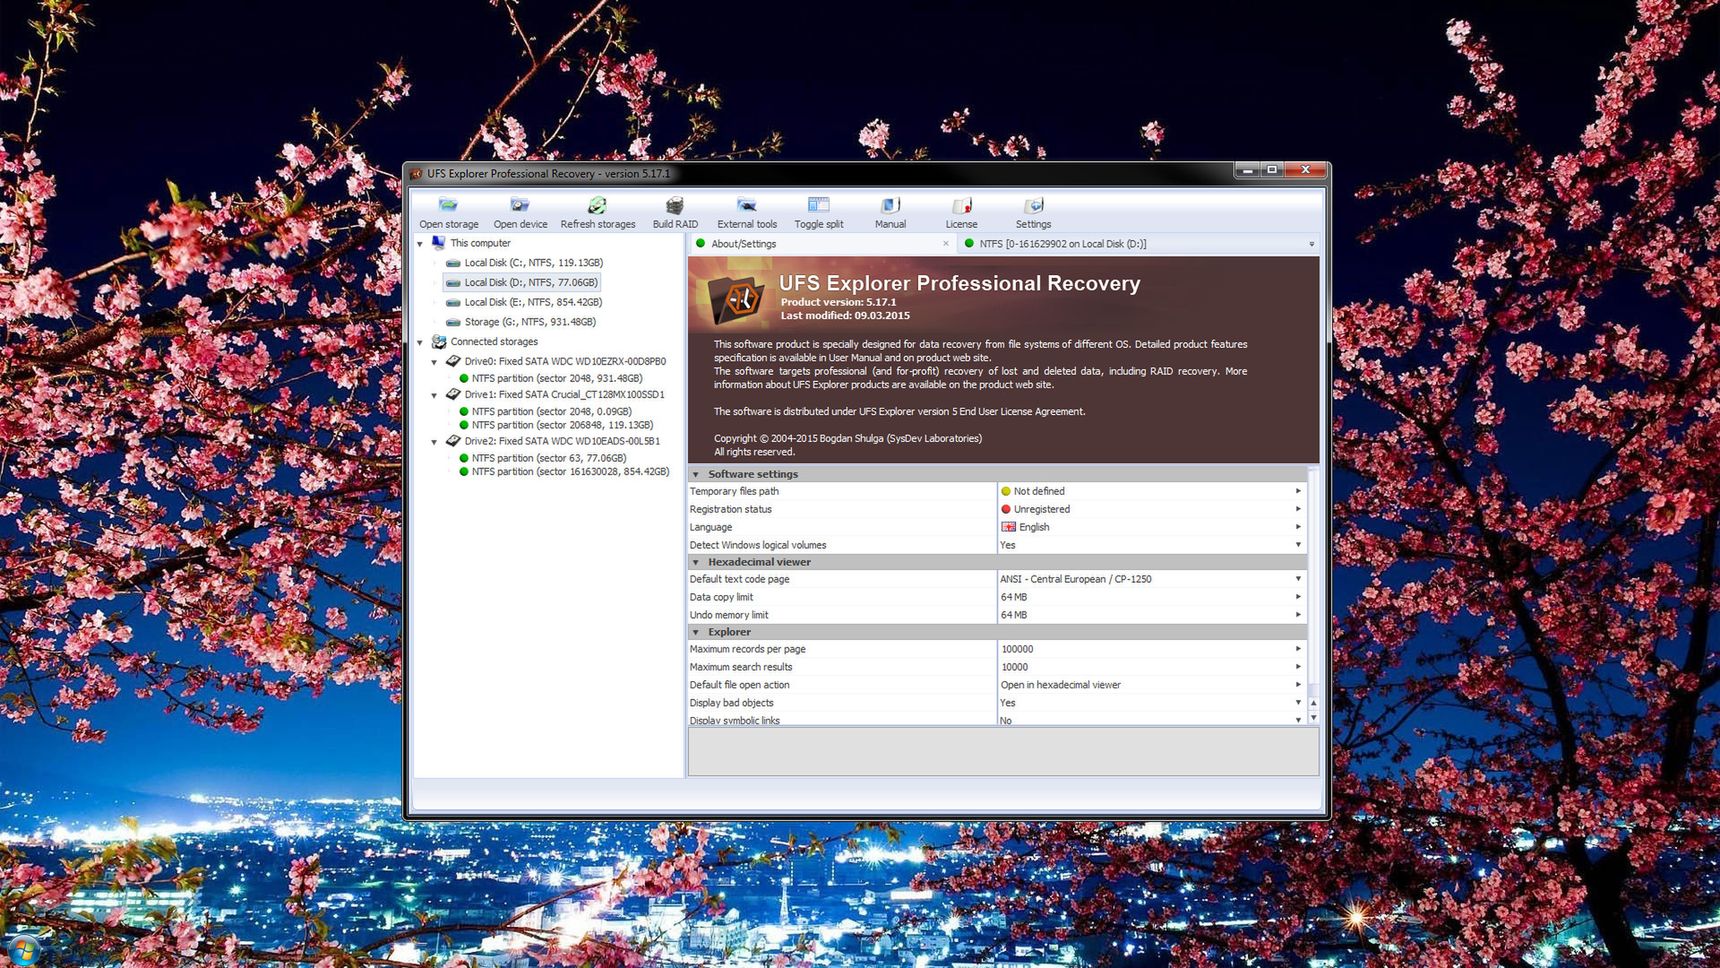Image resolution: width=1720 pixels, height=968 pixels.
Task: Click the Storage G: drive icon
Action: click(453, 322)
